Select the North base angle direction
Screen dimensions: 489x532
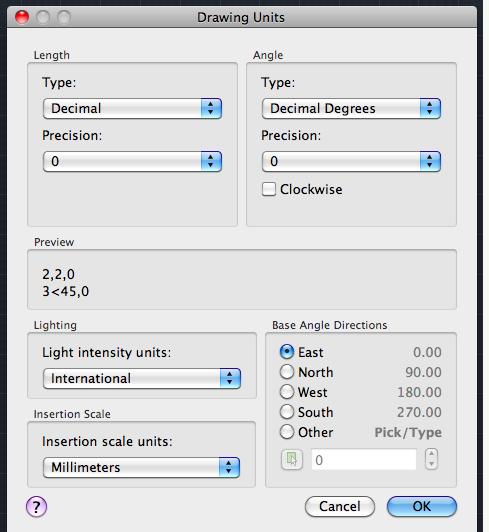coord(287,372)
